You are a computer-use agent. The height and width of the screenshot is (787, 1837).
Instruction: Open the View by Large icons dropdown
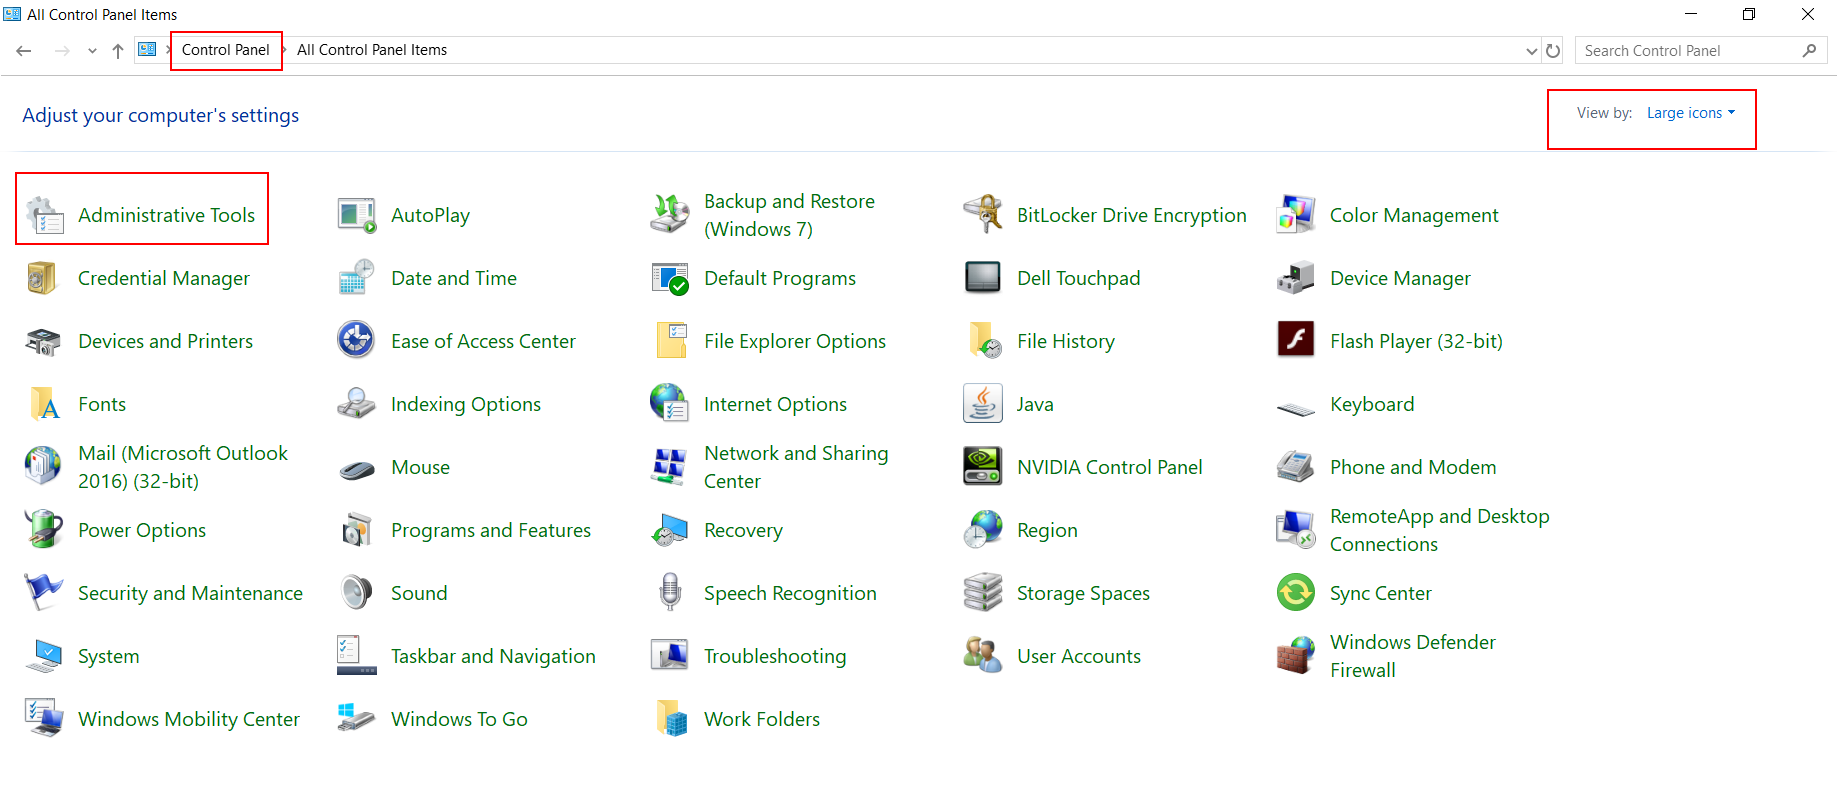1690,113
